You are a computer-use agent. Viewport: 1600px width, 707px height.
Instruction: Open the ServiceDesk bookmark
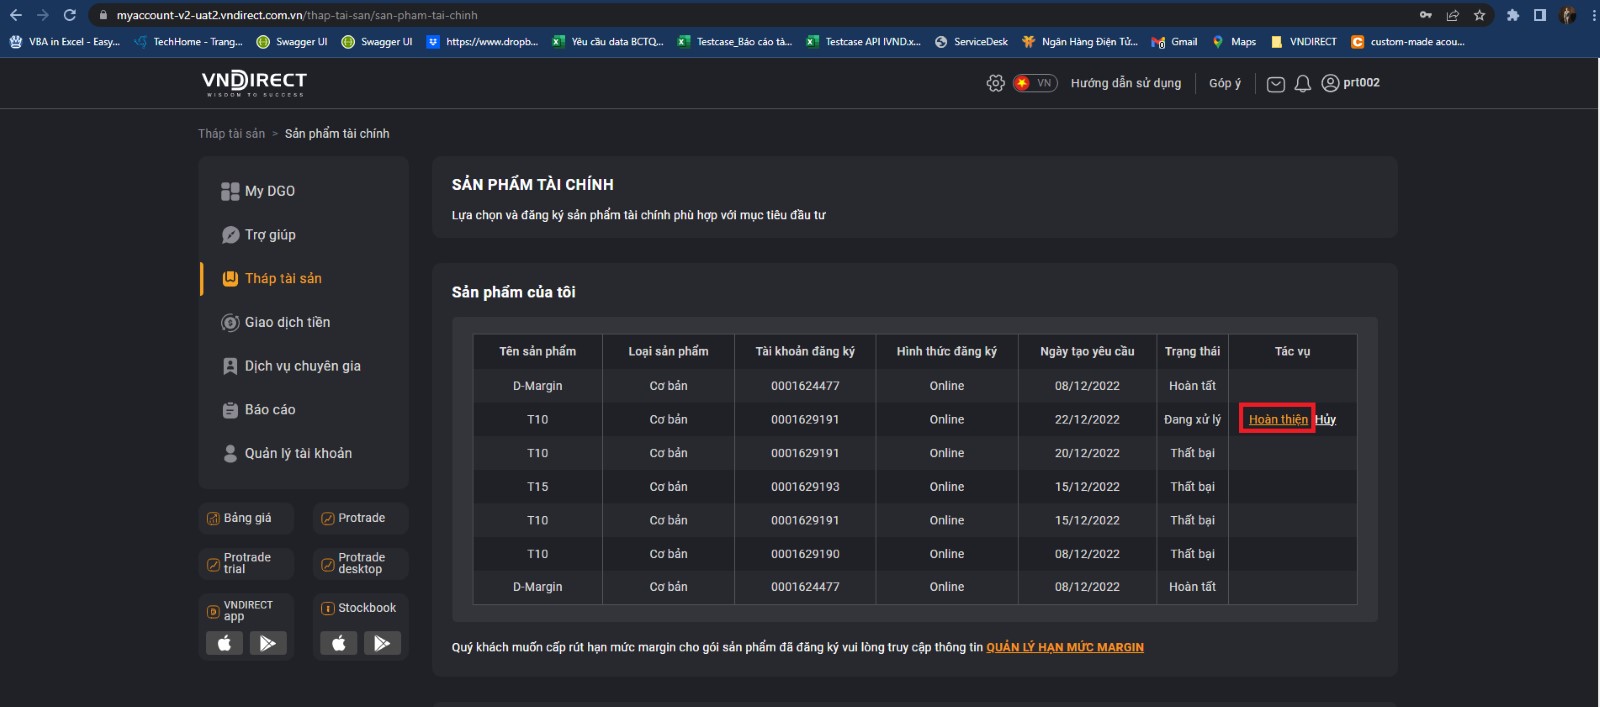(971, 42)
